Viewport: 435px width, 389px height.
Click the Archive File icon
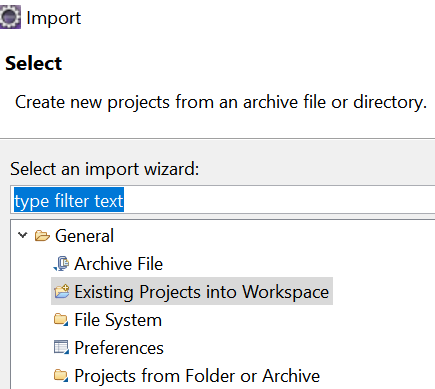[x=61, y=264]
